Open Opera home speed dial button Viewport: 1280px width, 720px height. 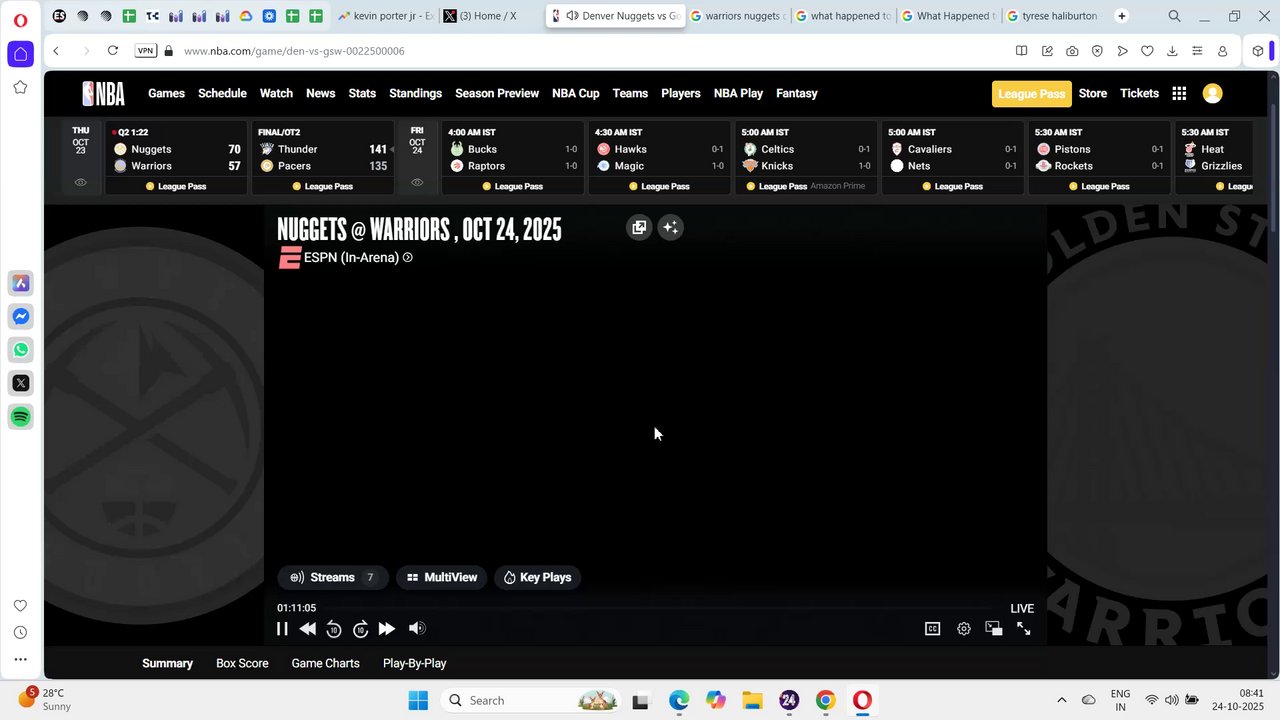click(x=20, y=54)
